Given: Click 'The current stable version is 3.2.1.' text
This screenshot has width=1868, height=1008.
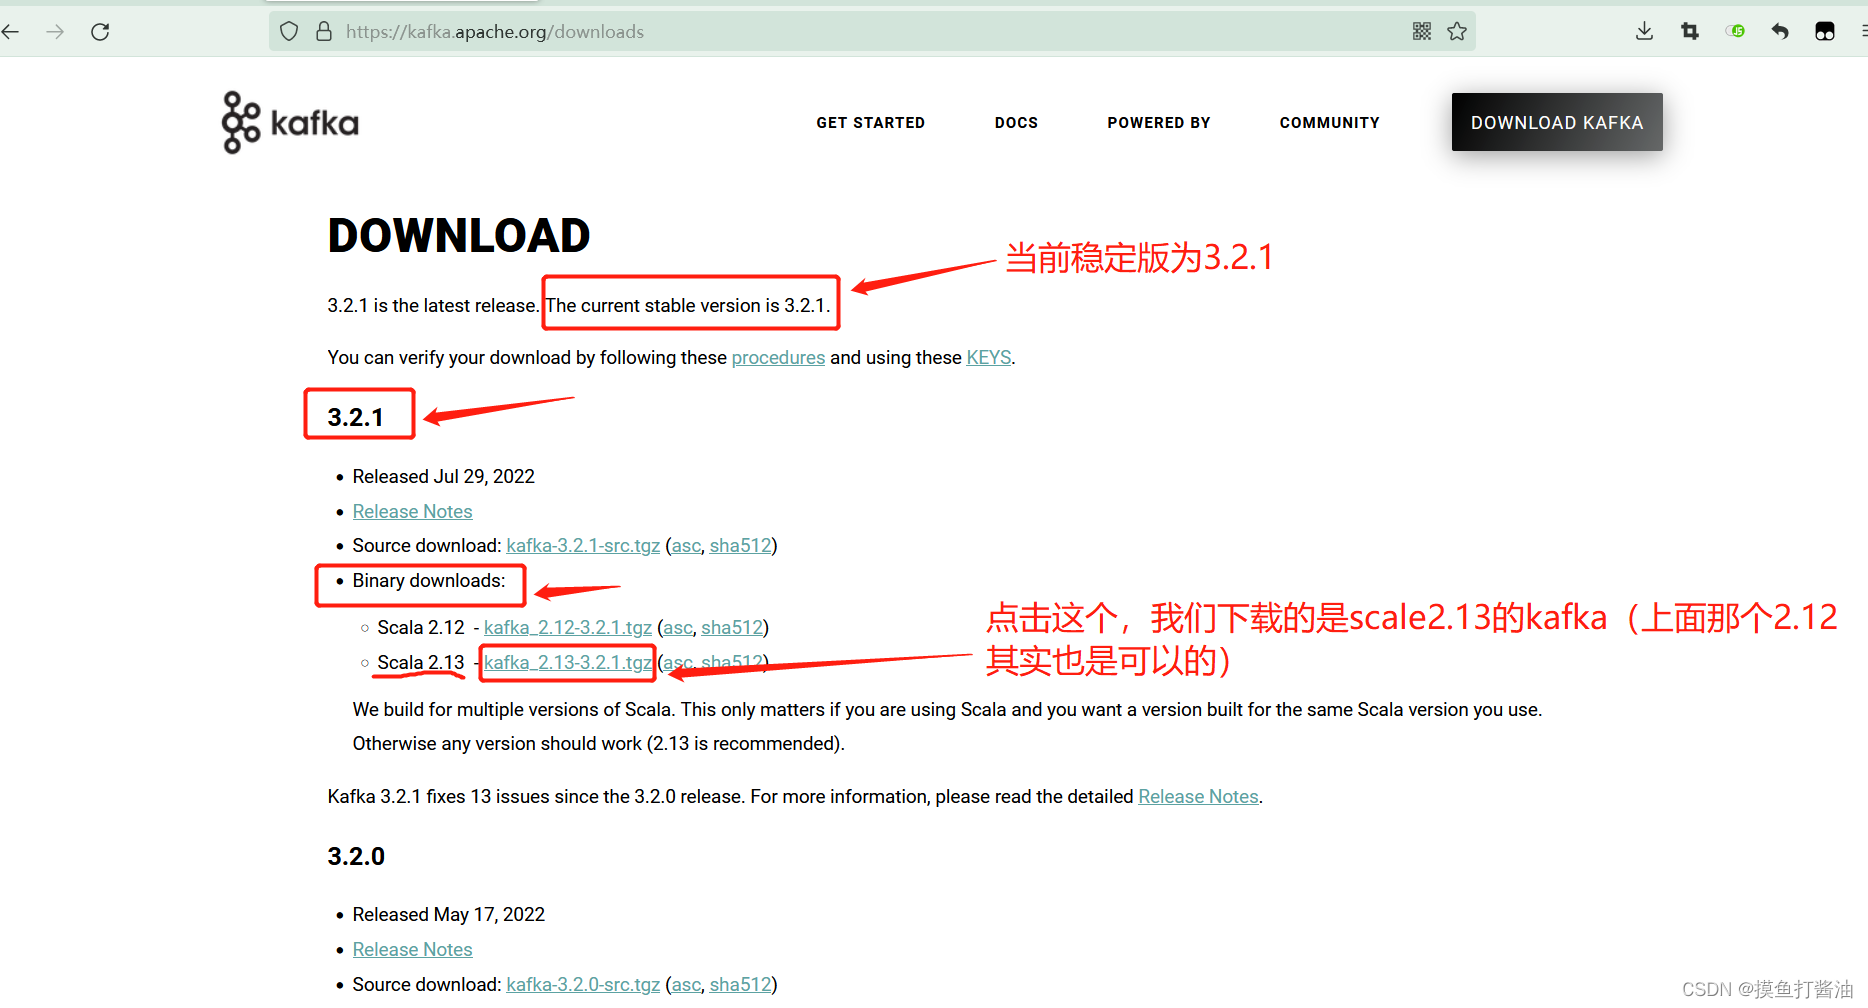Looking at the screenshot, I should (688, 306).
